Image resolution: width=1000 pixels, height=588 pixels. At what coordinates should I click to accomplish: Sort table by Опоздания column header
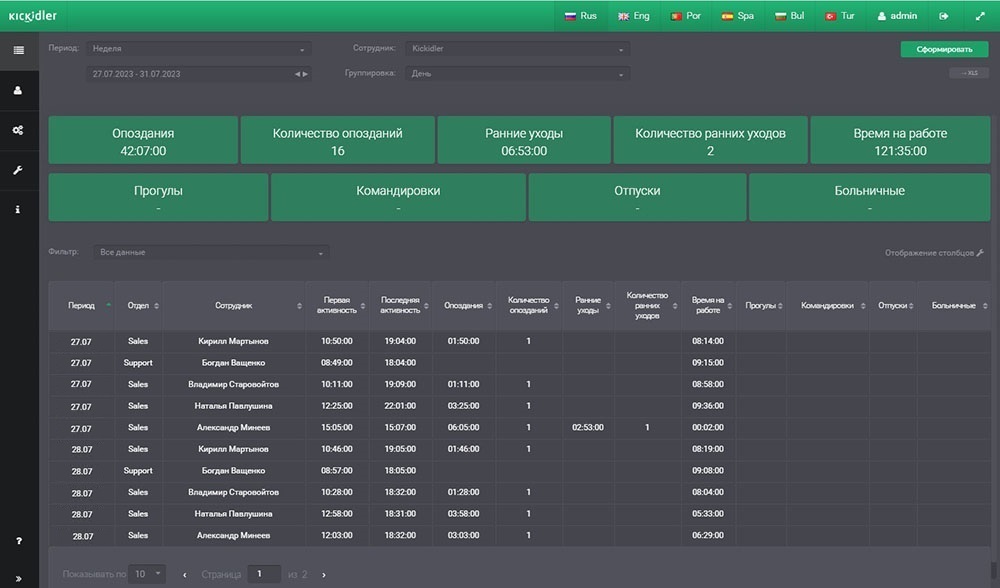click(464, 306)
